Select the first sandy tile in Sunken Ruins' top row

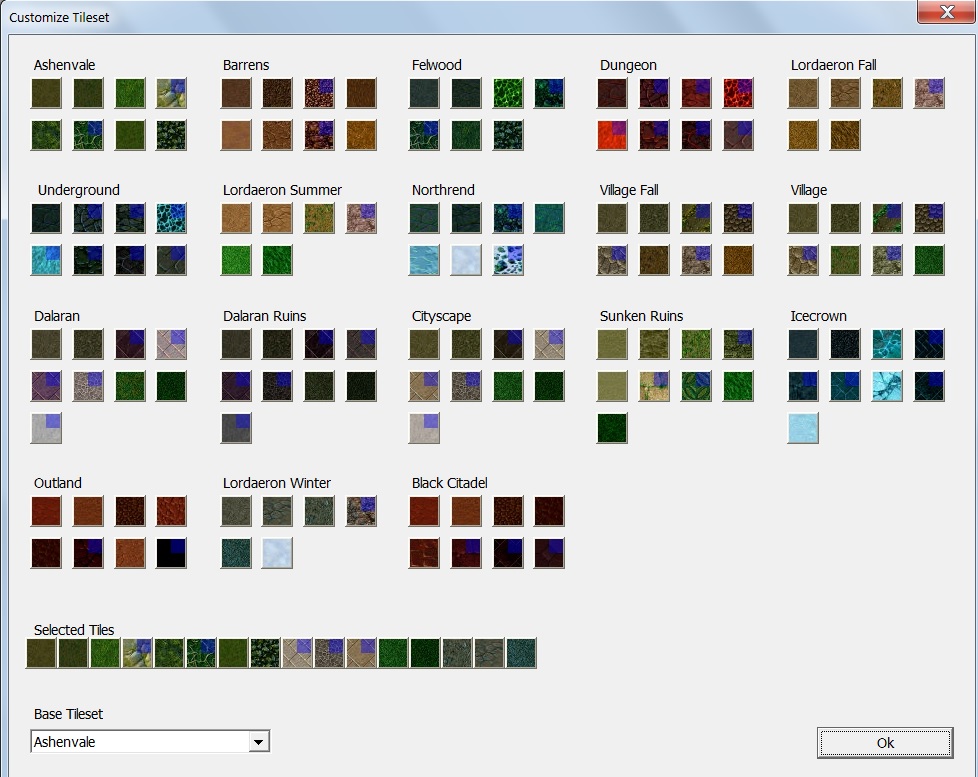[x=612, y=344]
